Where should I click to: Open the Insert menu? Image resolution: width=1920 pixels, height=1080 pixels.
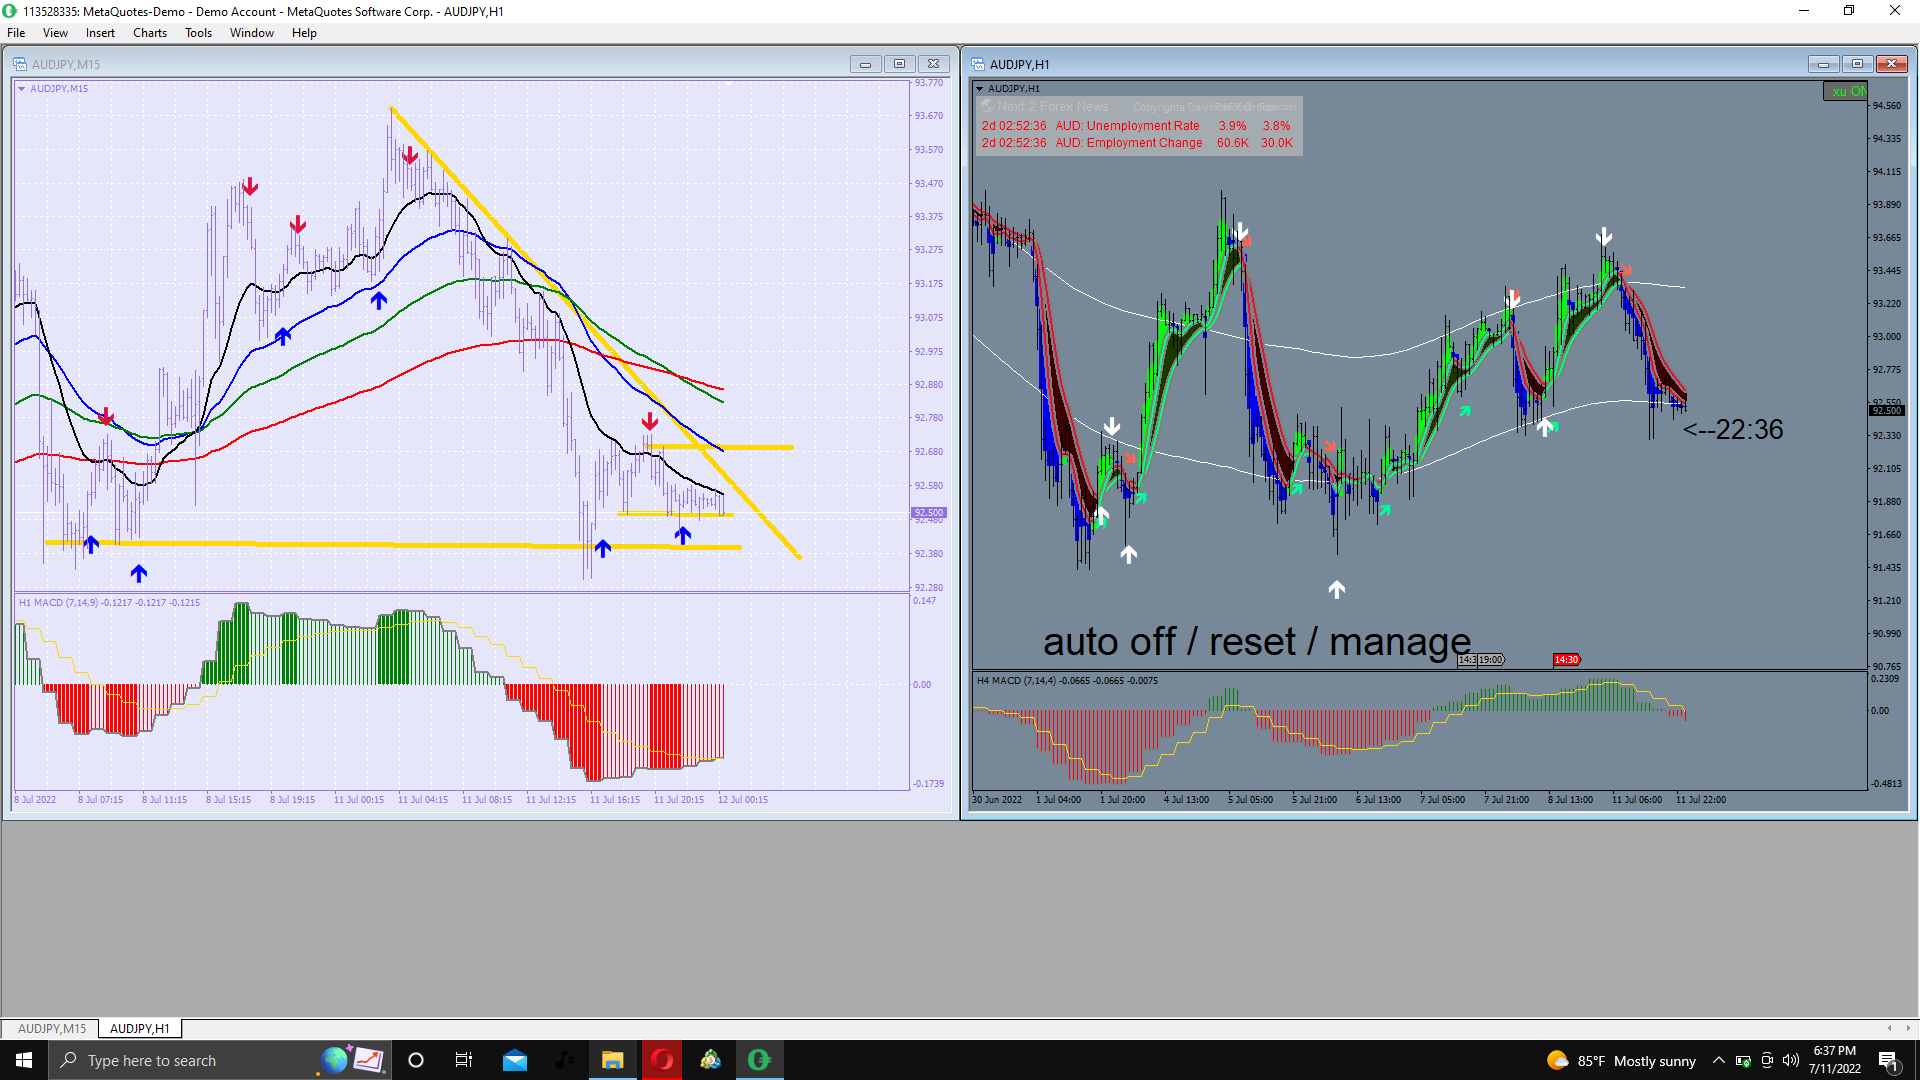click(x=100, y=33)
